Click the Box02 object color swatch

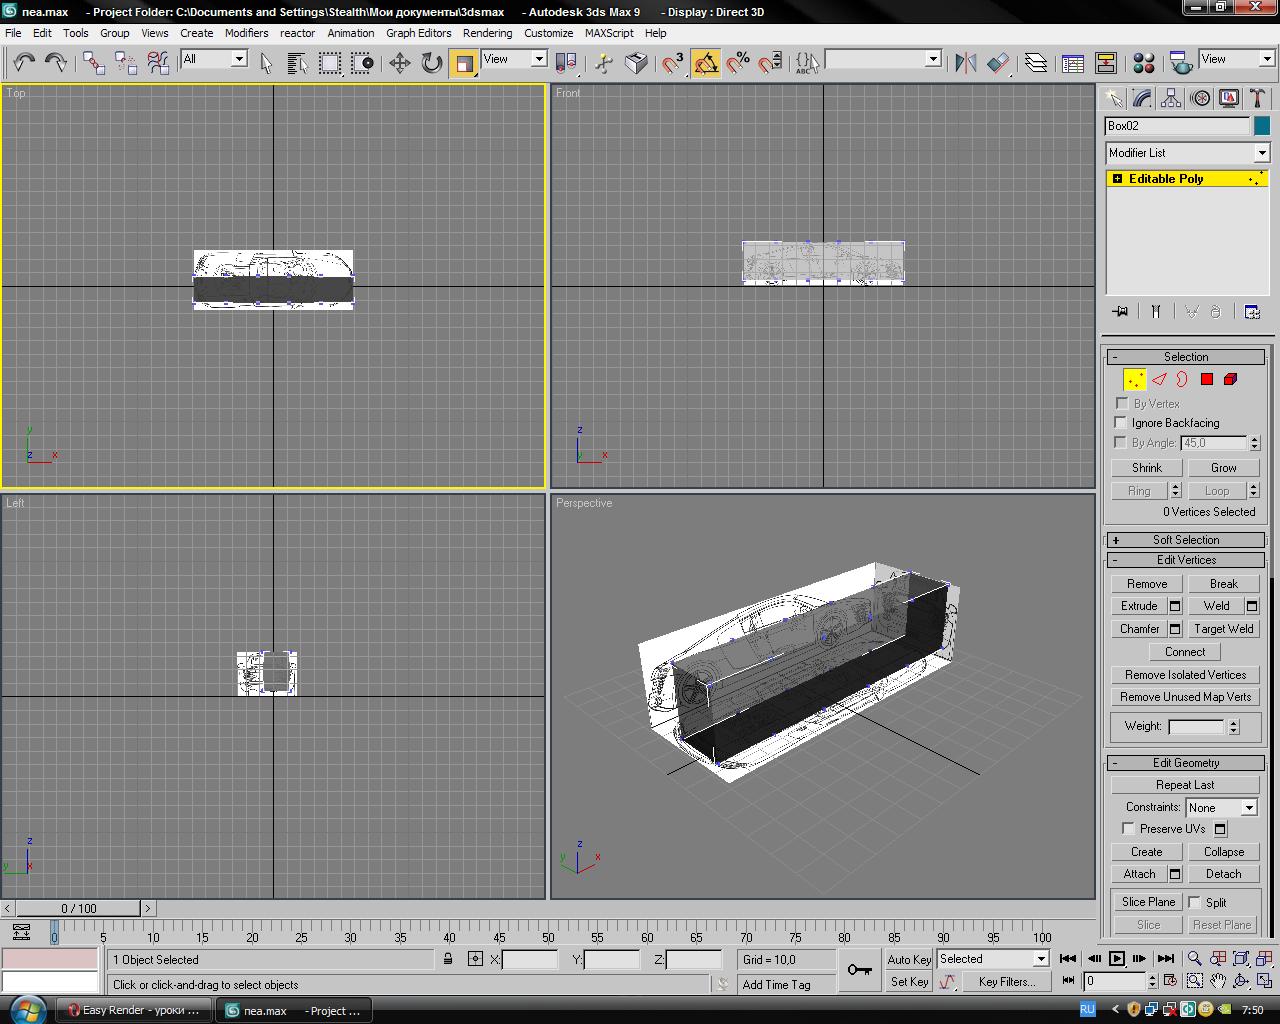pos(1262,126)
